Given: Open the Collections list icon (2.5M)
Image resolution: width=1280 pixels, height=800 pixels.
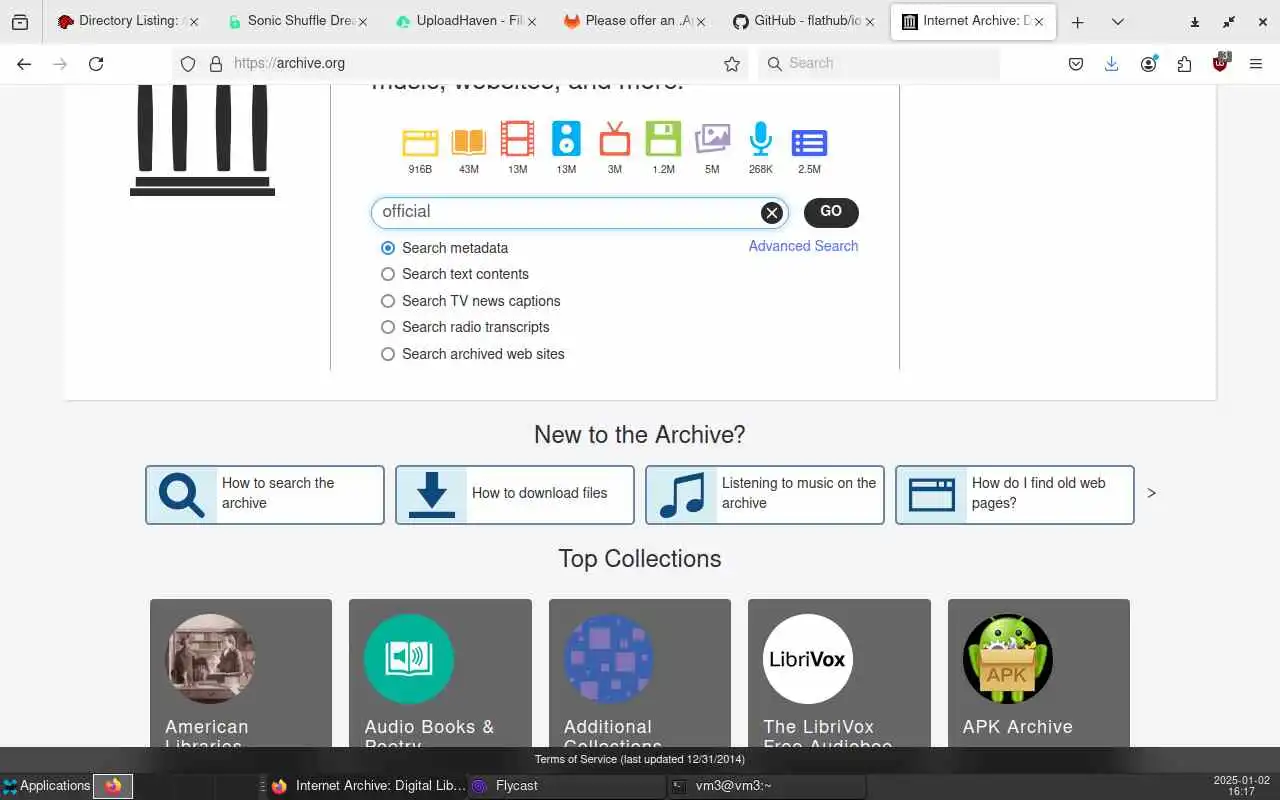Looking at the screenshot, I should pos(809,143).
